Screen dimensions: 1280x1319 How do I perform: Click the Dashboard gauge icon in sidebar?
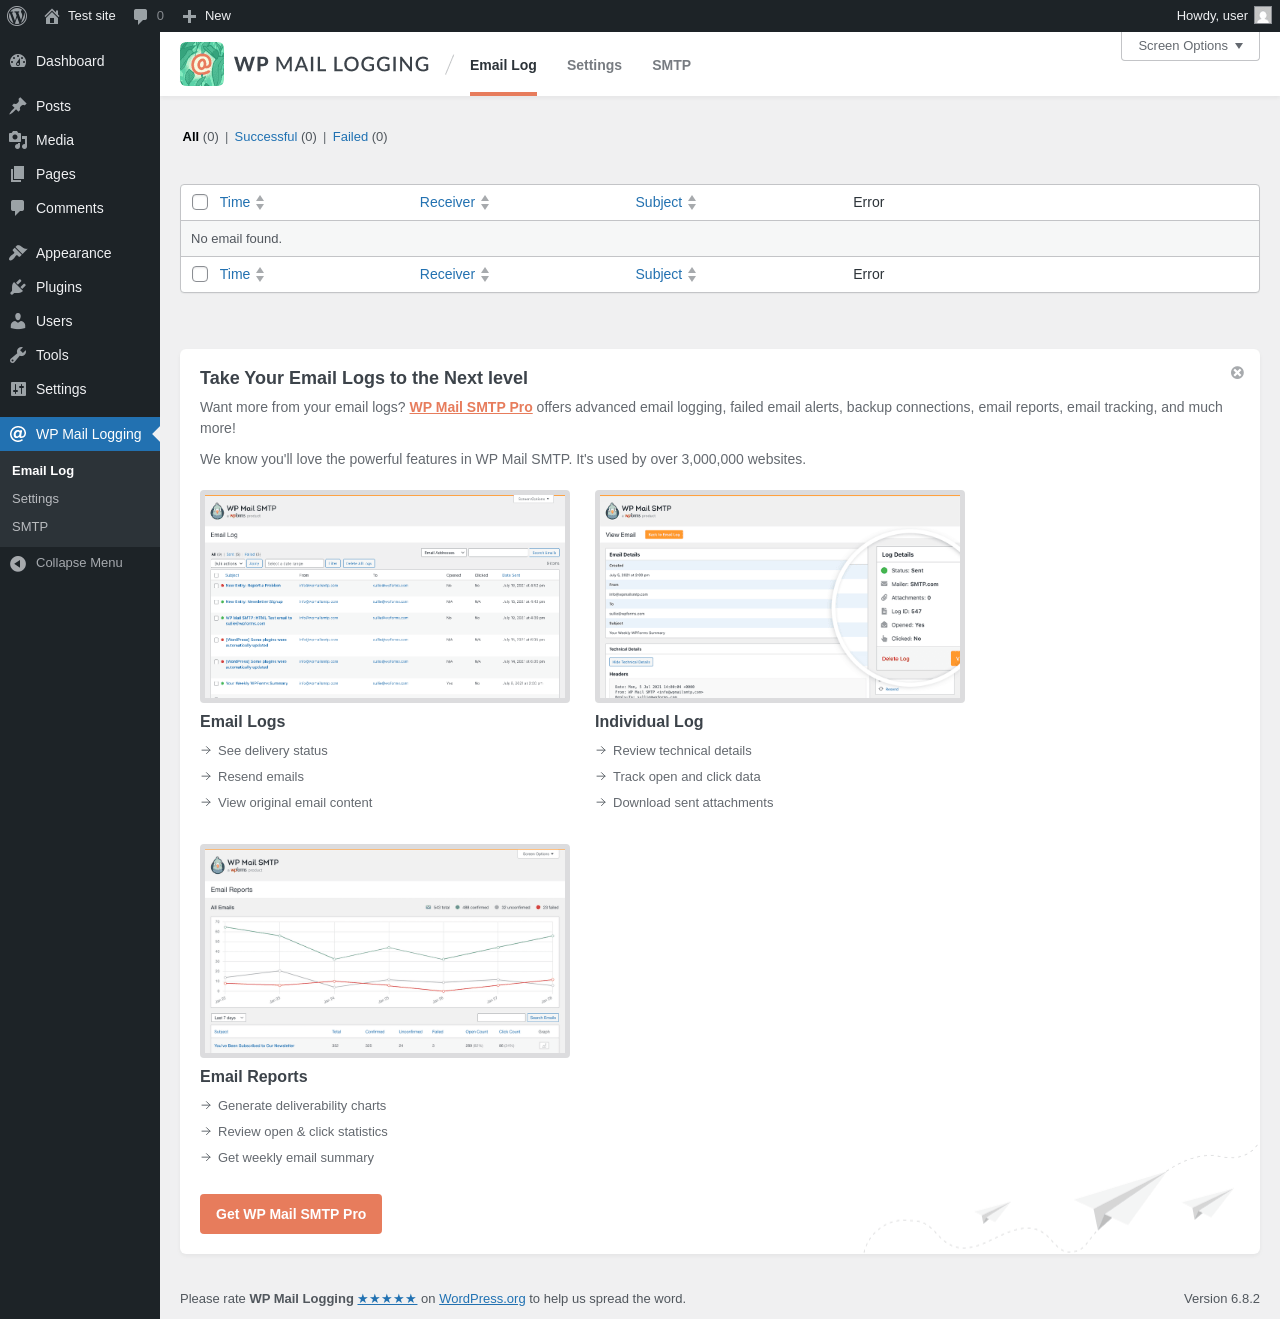[18, 61]
